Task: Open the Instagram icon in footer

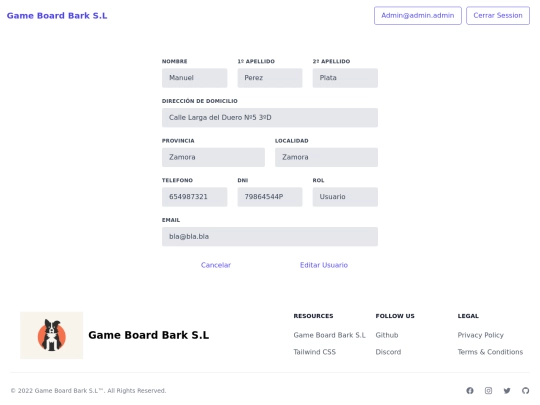Action: [x=488, y=391]
